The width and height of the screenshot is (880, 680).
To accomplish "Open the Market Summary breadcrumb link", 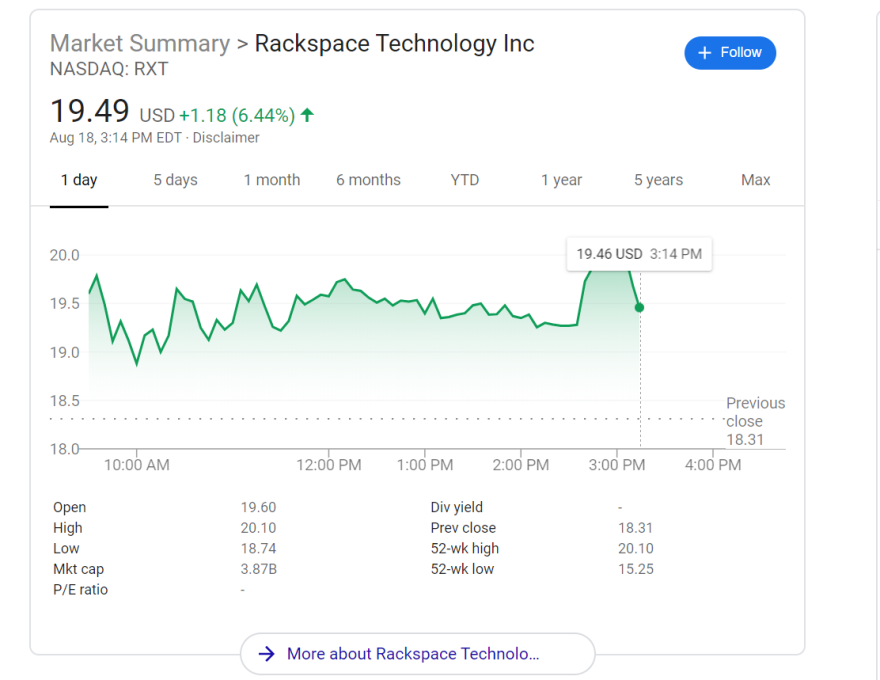I will tap(140, 43).
